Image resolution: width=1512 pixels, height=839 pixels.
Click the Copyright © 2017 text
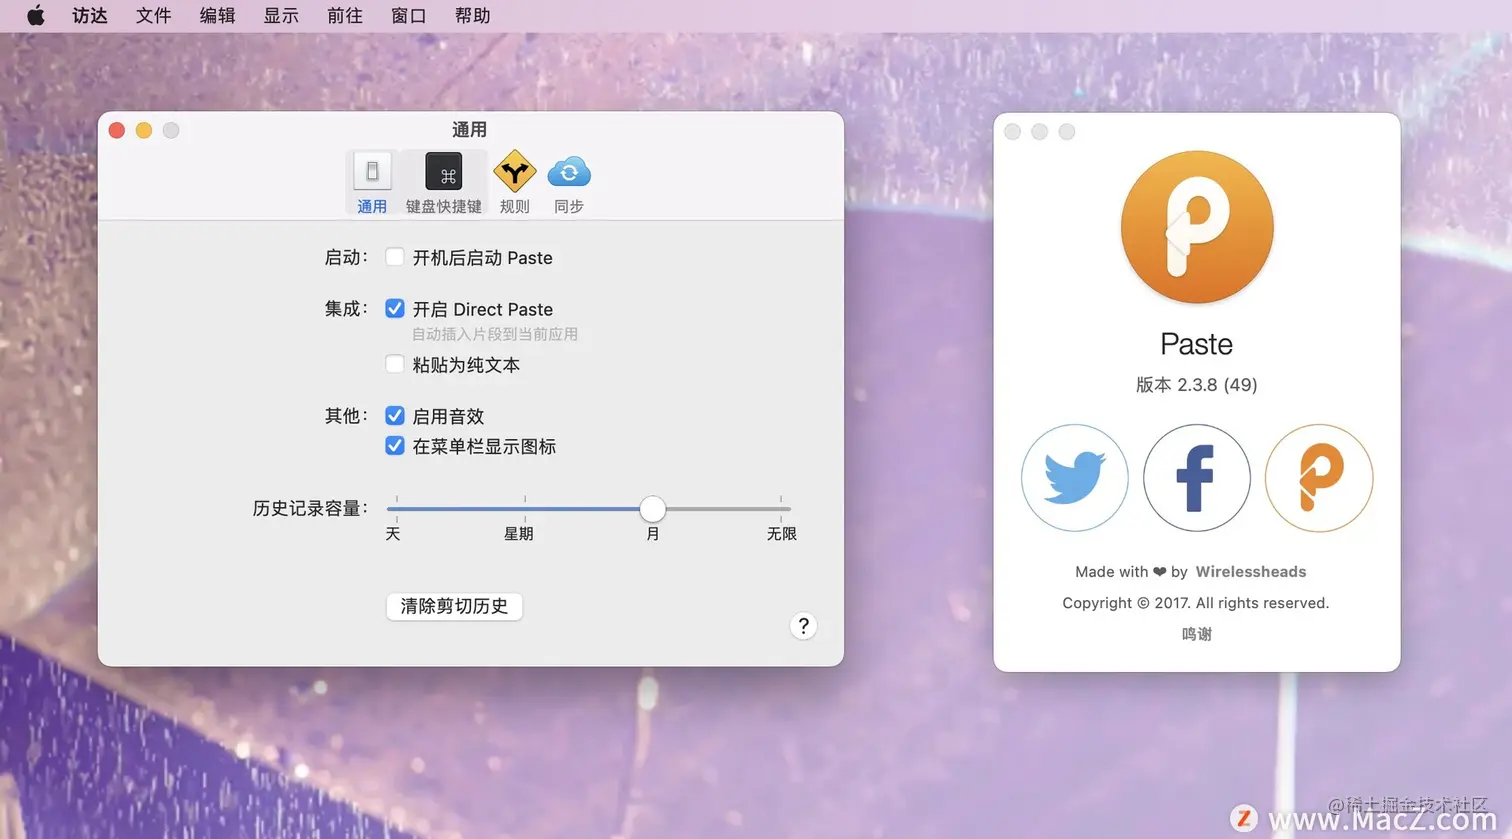[1196, 603]
